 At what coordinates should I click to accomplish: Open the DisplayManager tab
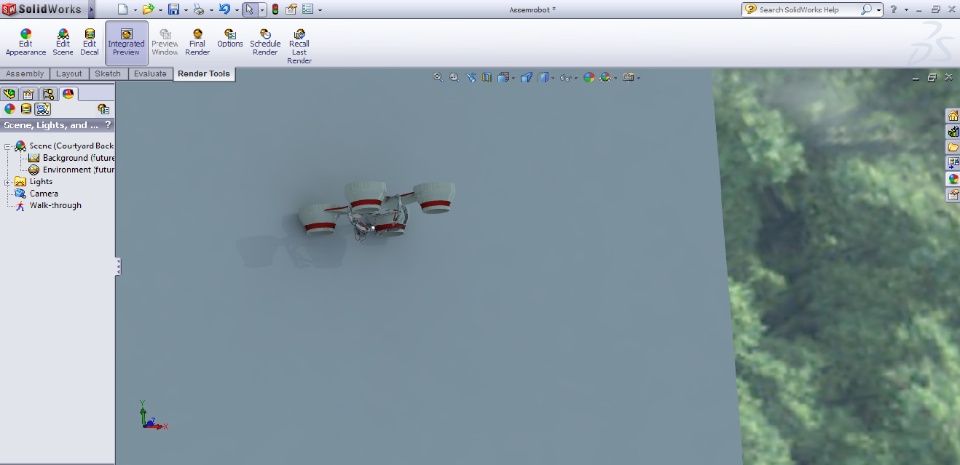69,94
